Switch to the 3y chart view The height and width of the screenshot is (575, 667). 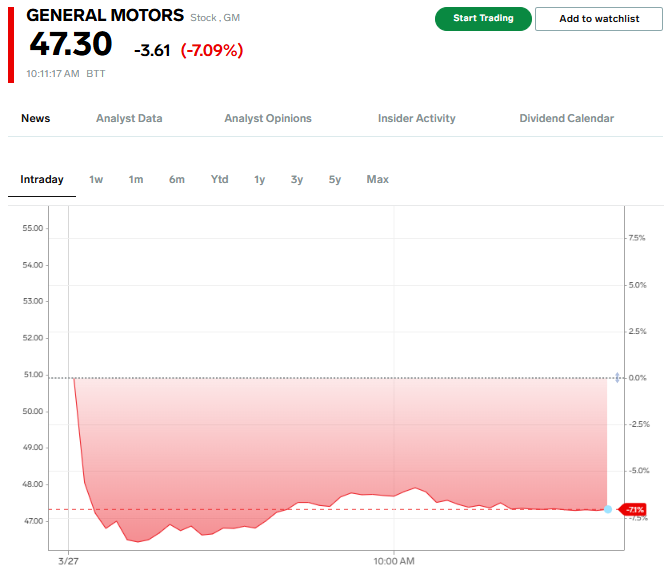click(297, 179)
